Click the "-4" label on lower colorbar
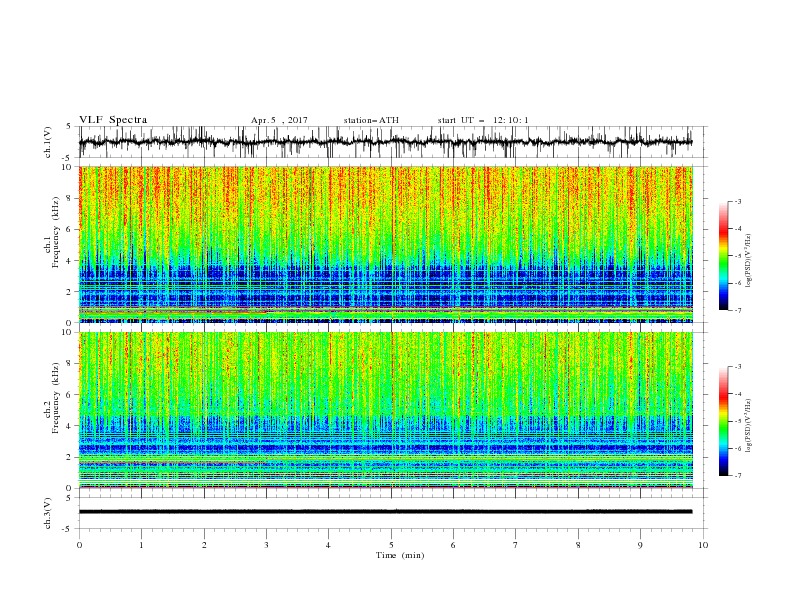The height and width of the screenshot is (612, 792). click(737, 394)
